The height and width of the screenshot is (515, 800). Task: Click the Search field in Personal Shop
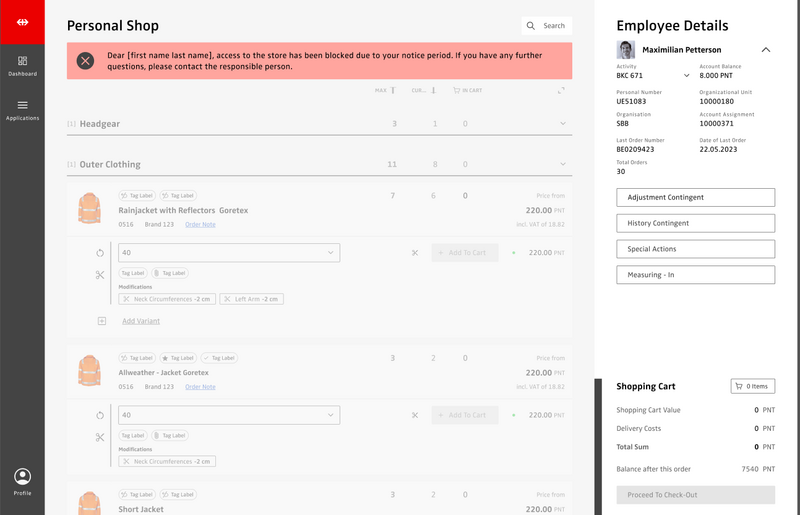click(546, 26)
